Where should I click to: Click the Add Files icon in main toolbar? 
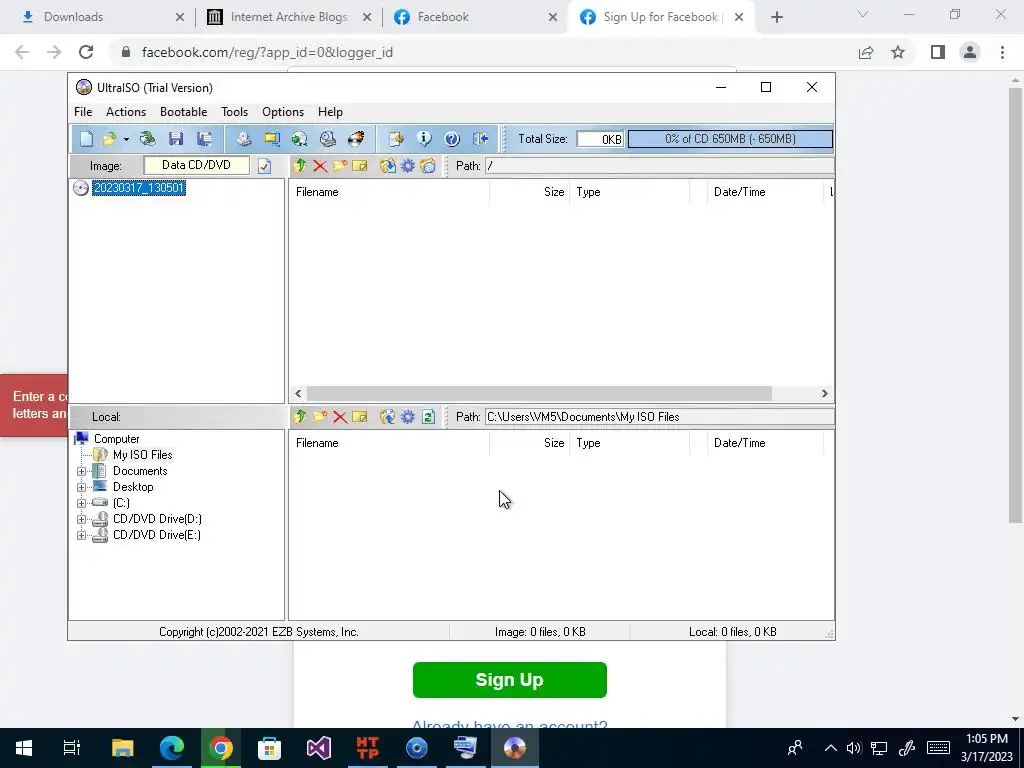[396, 138]
